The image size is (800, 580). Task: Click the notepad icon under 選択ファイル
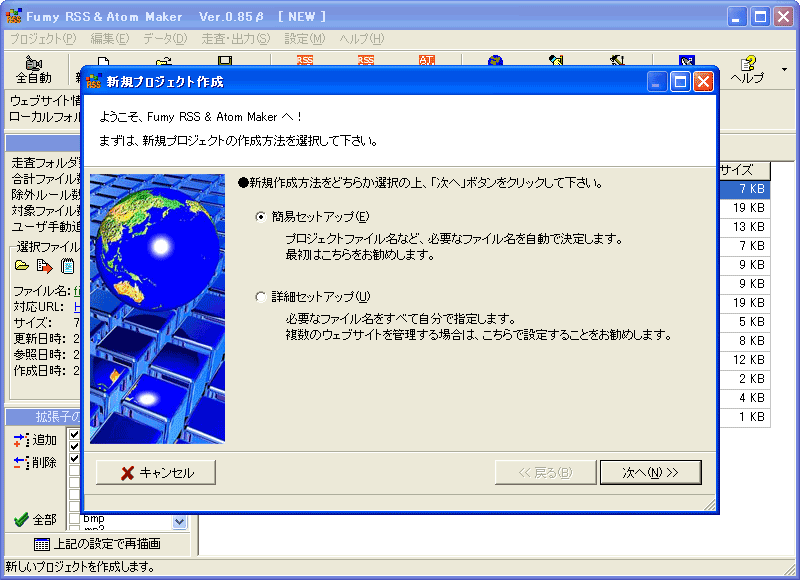(x=67, y=266)
